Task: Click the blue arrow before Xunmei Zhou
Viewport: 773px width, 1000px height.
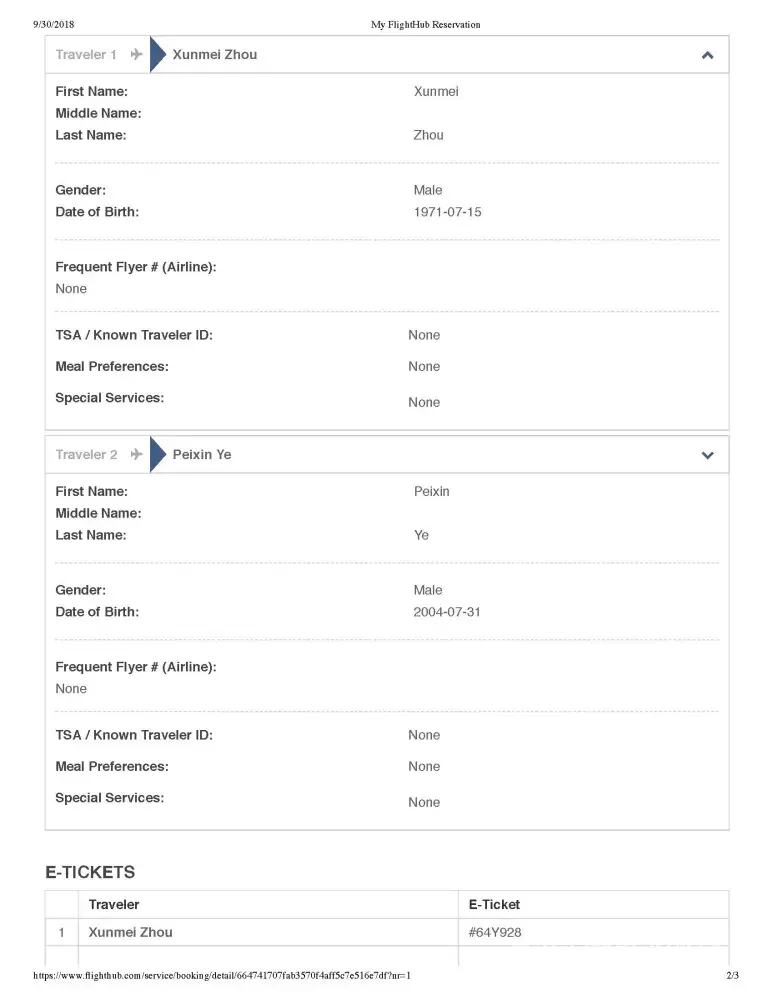Action: [157, 55]
